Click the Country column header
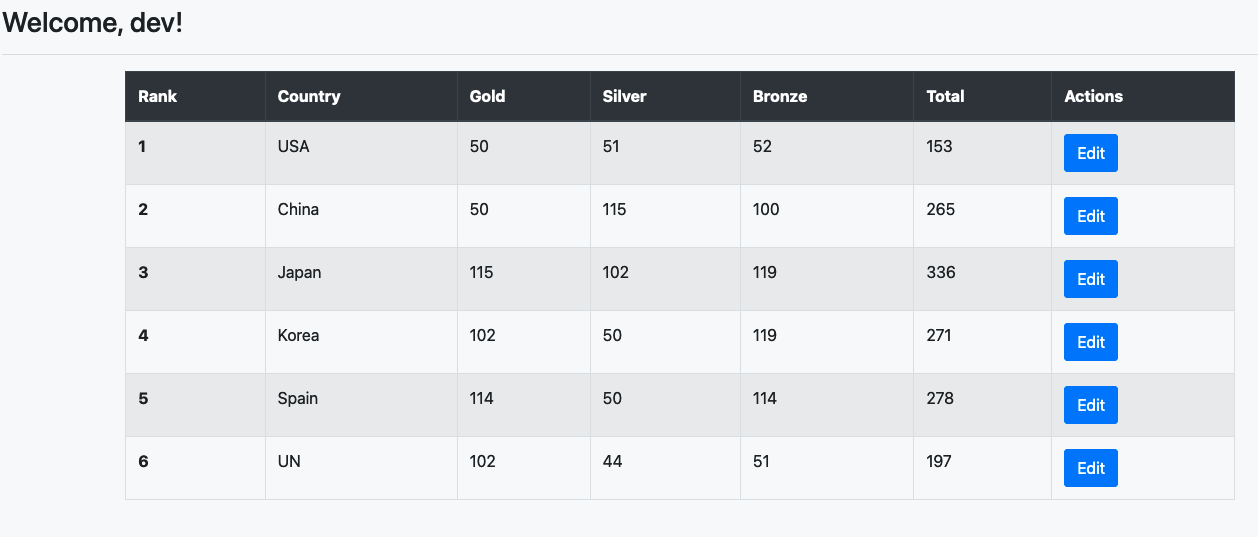The width and height of the screenshot is (1258, 537). (x=309, y=96)
